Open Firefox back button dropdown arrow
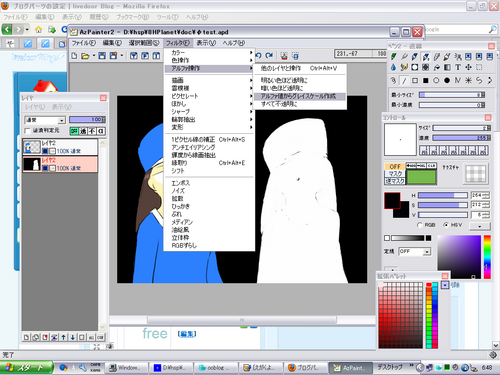The image size is (500, 375). (x=27, y=29)
